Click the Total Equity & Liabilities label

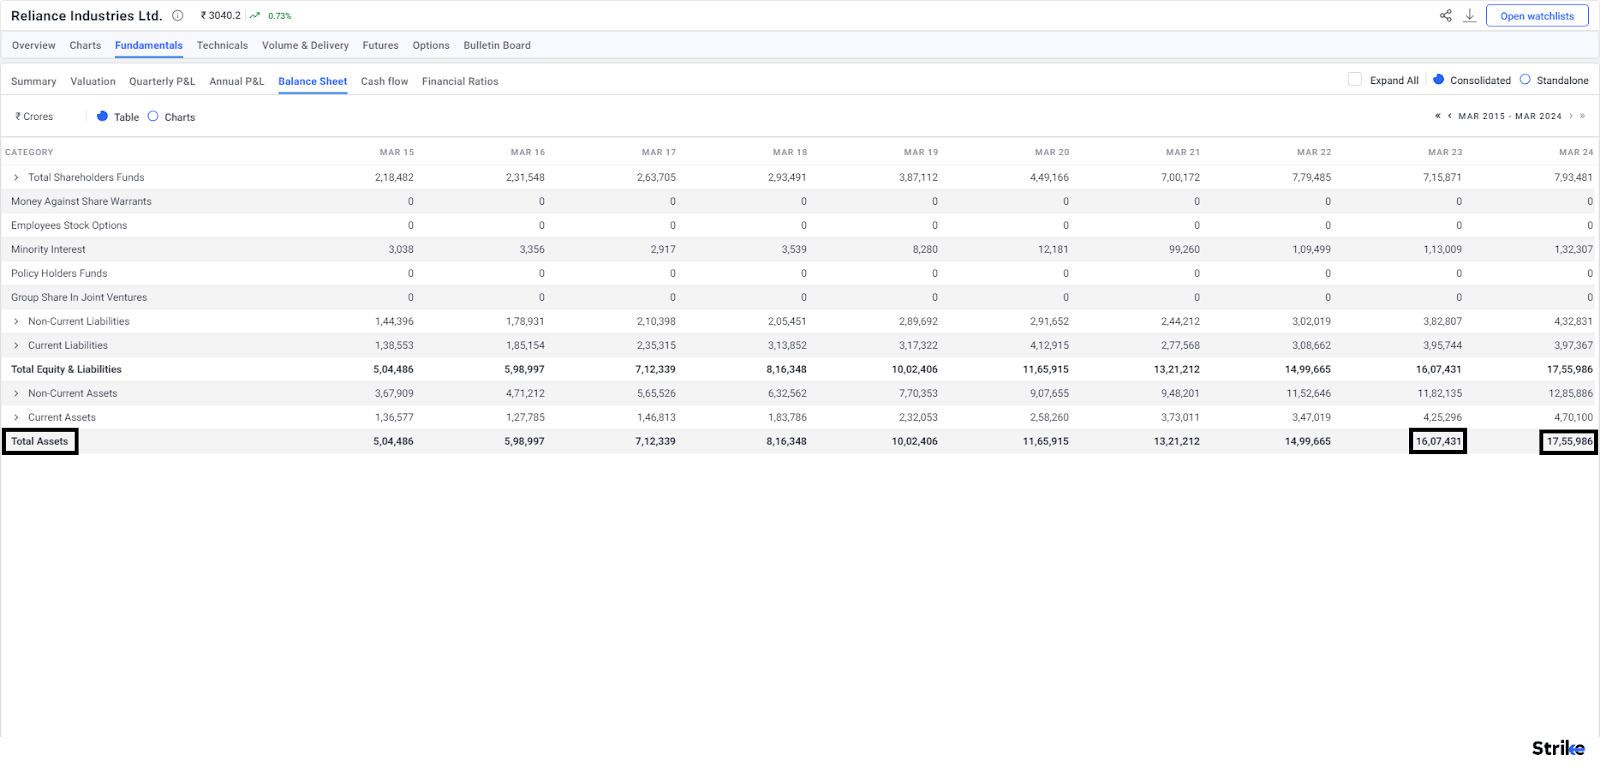(x=66, y=369)
